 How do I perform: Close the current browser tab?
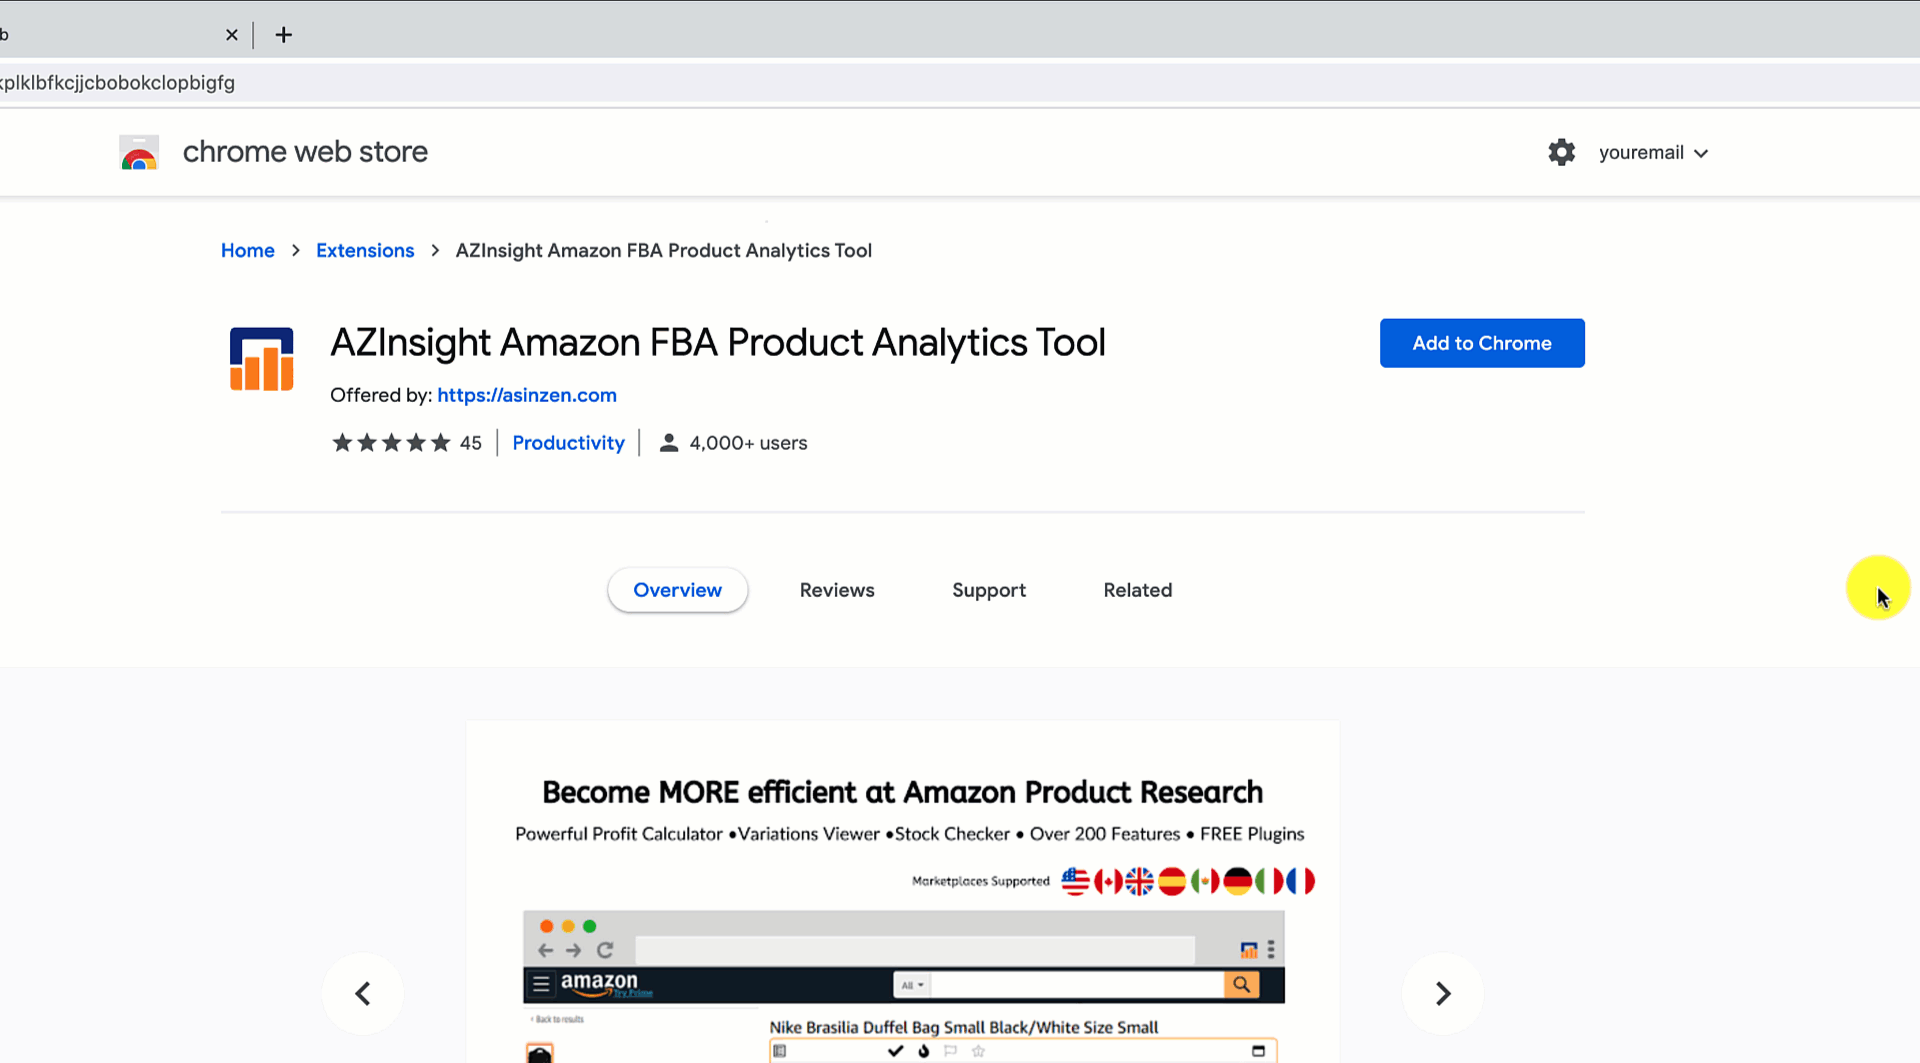point(232,35)
